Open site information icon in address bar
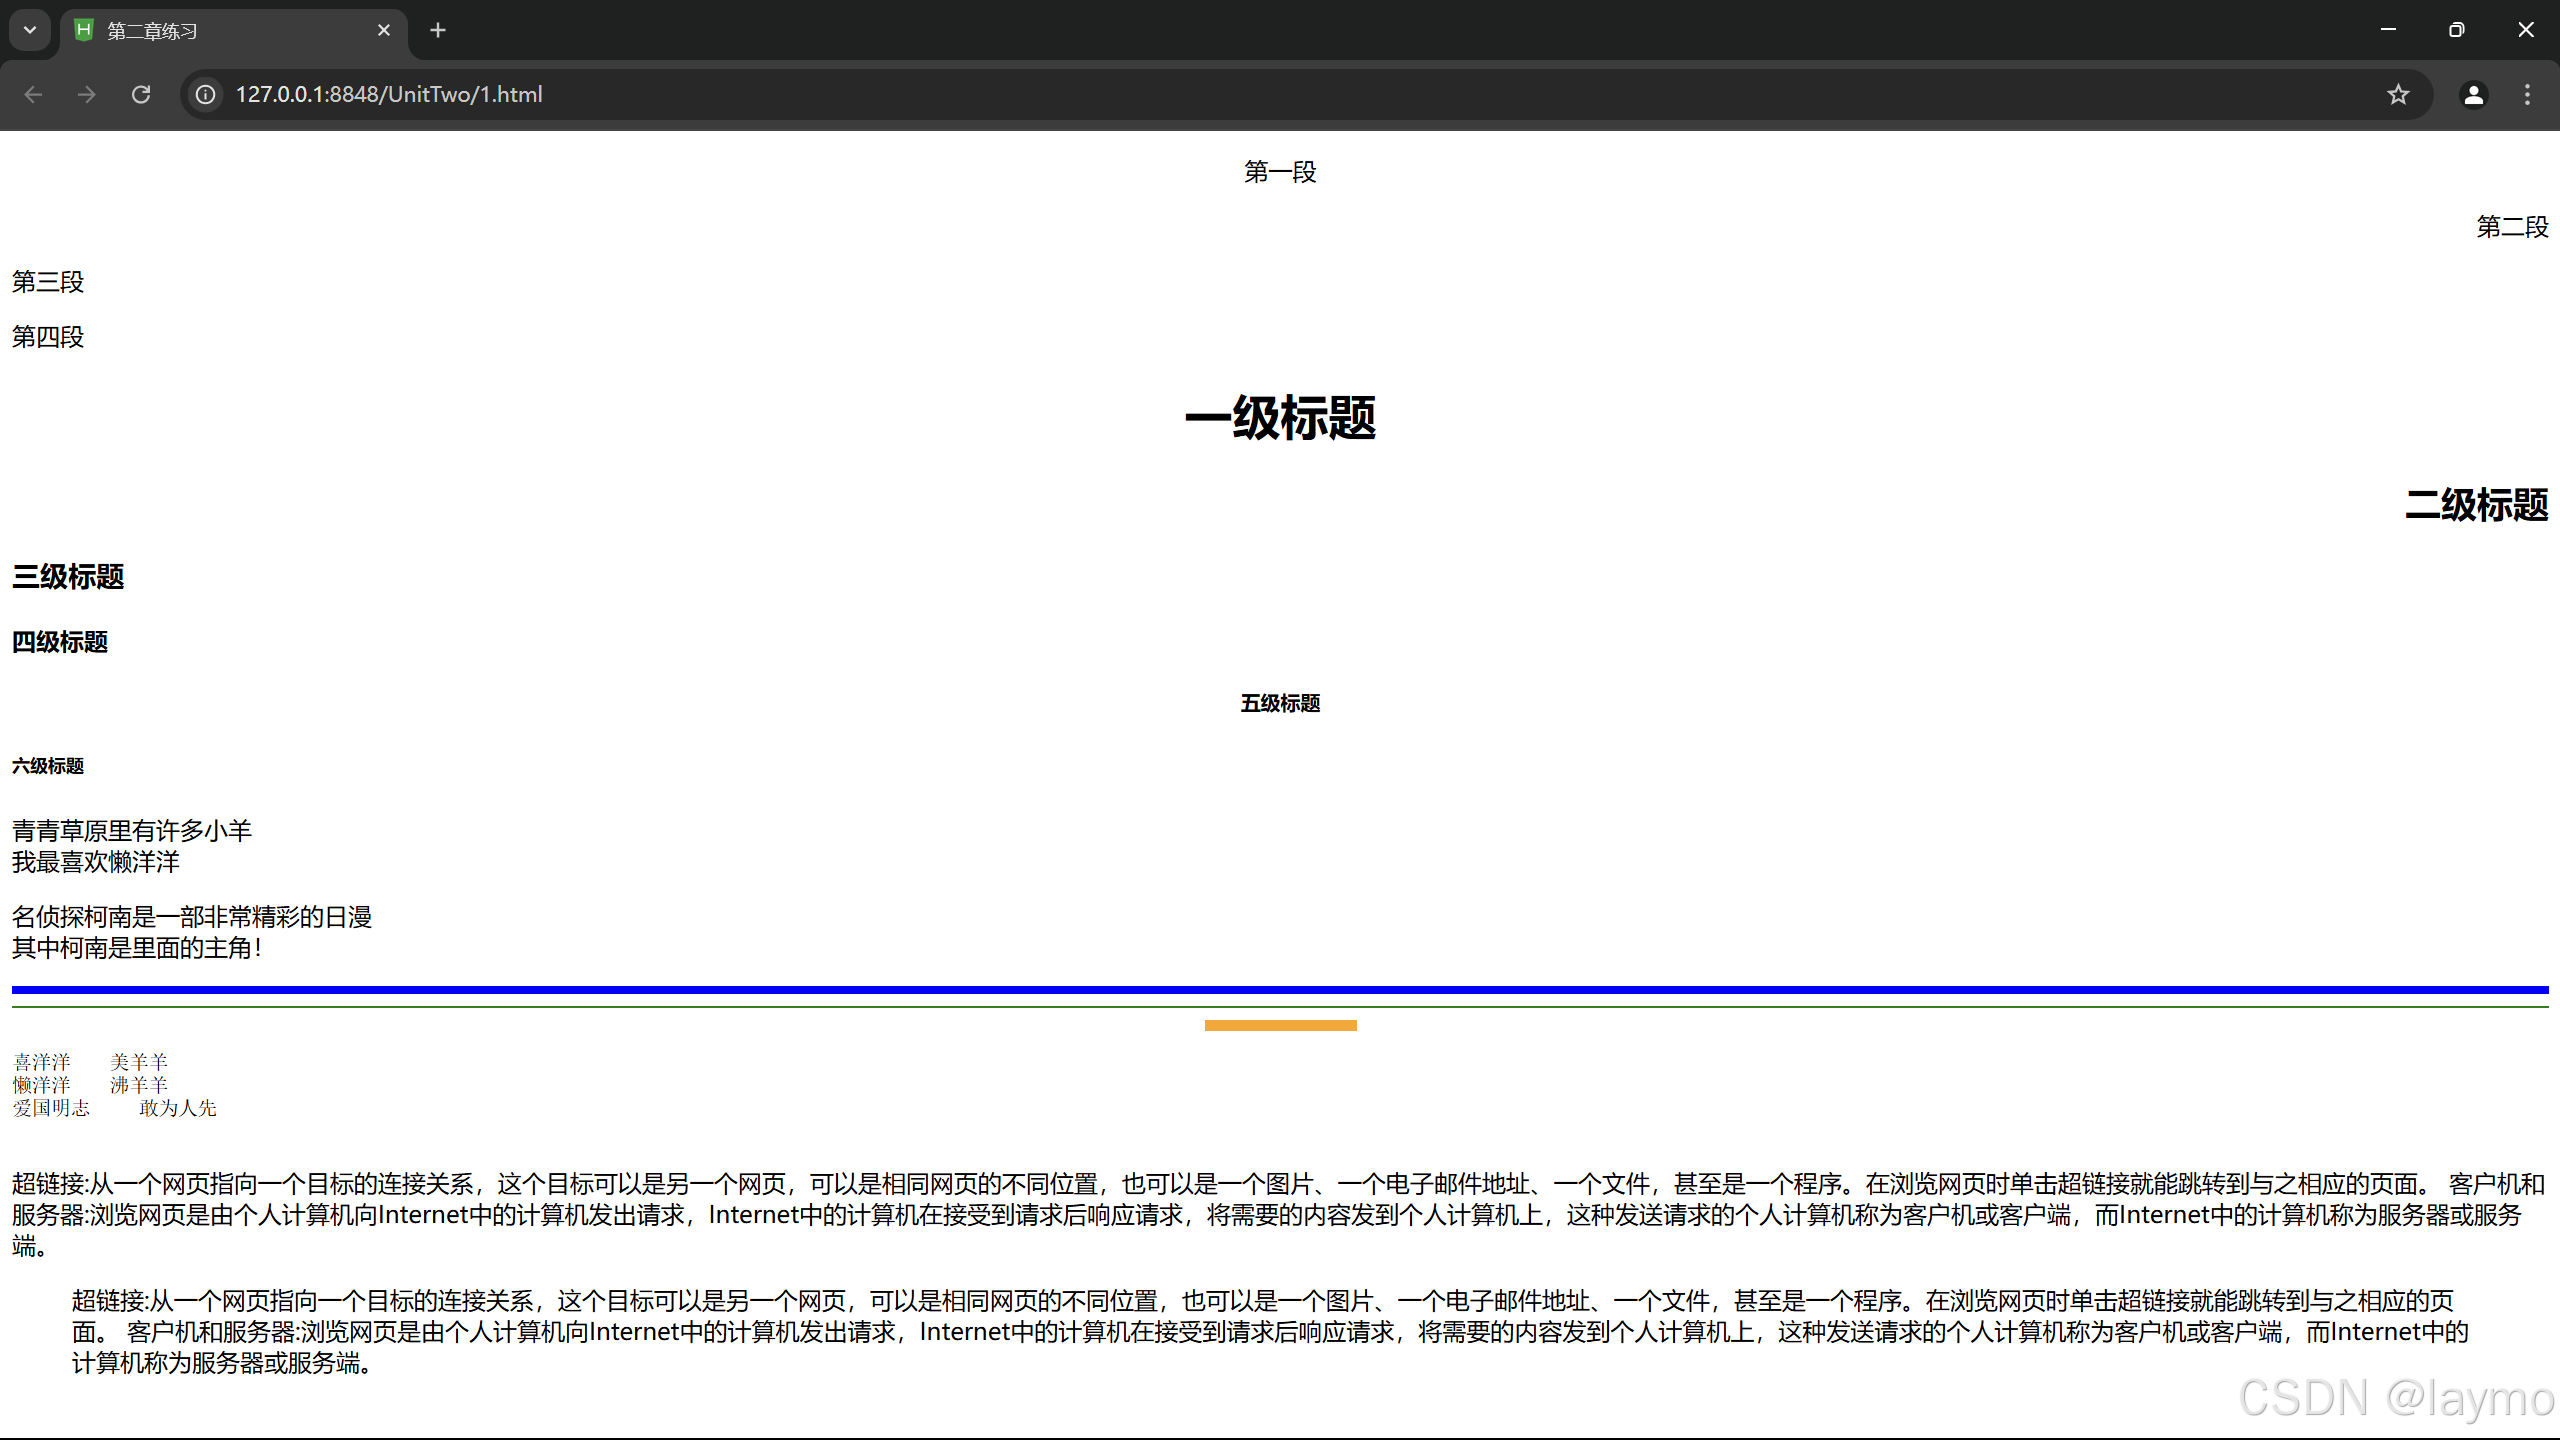 tap(205, 94)
